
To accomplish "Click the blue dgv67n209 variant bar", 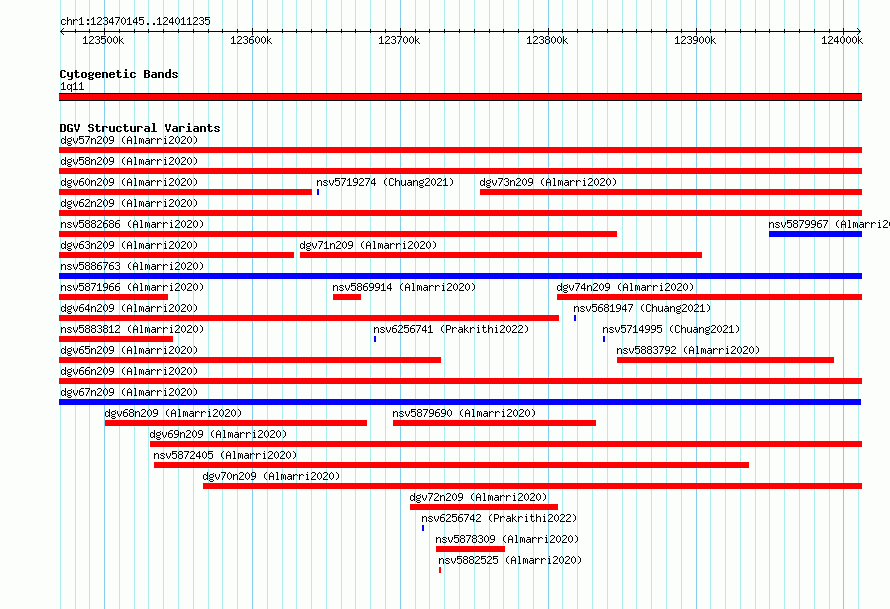I will pyautogui.click(x=460, y=402).
